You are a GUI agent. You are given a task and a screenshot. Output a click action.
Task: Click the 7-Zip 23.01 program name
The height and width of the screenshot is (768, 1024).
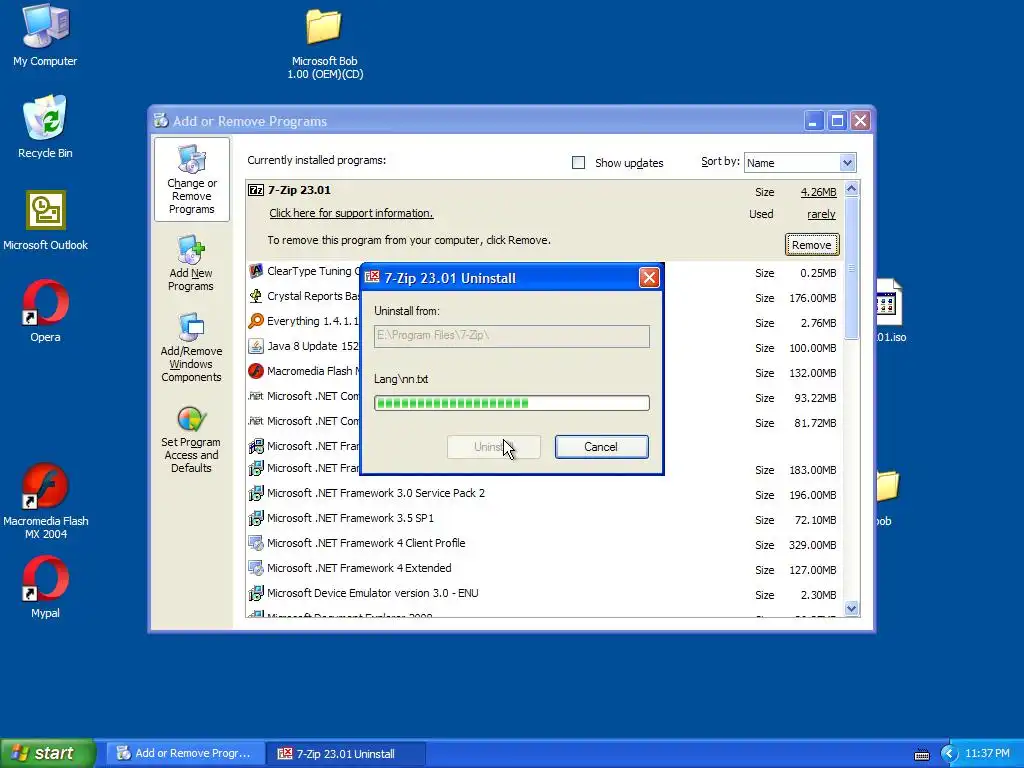tap(299, 190)
